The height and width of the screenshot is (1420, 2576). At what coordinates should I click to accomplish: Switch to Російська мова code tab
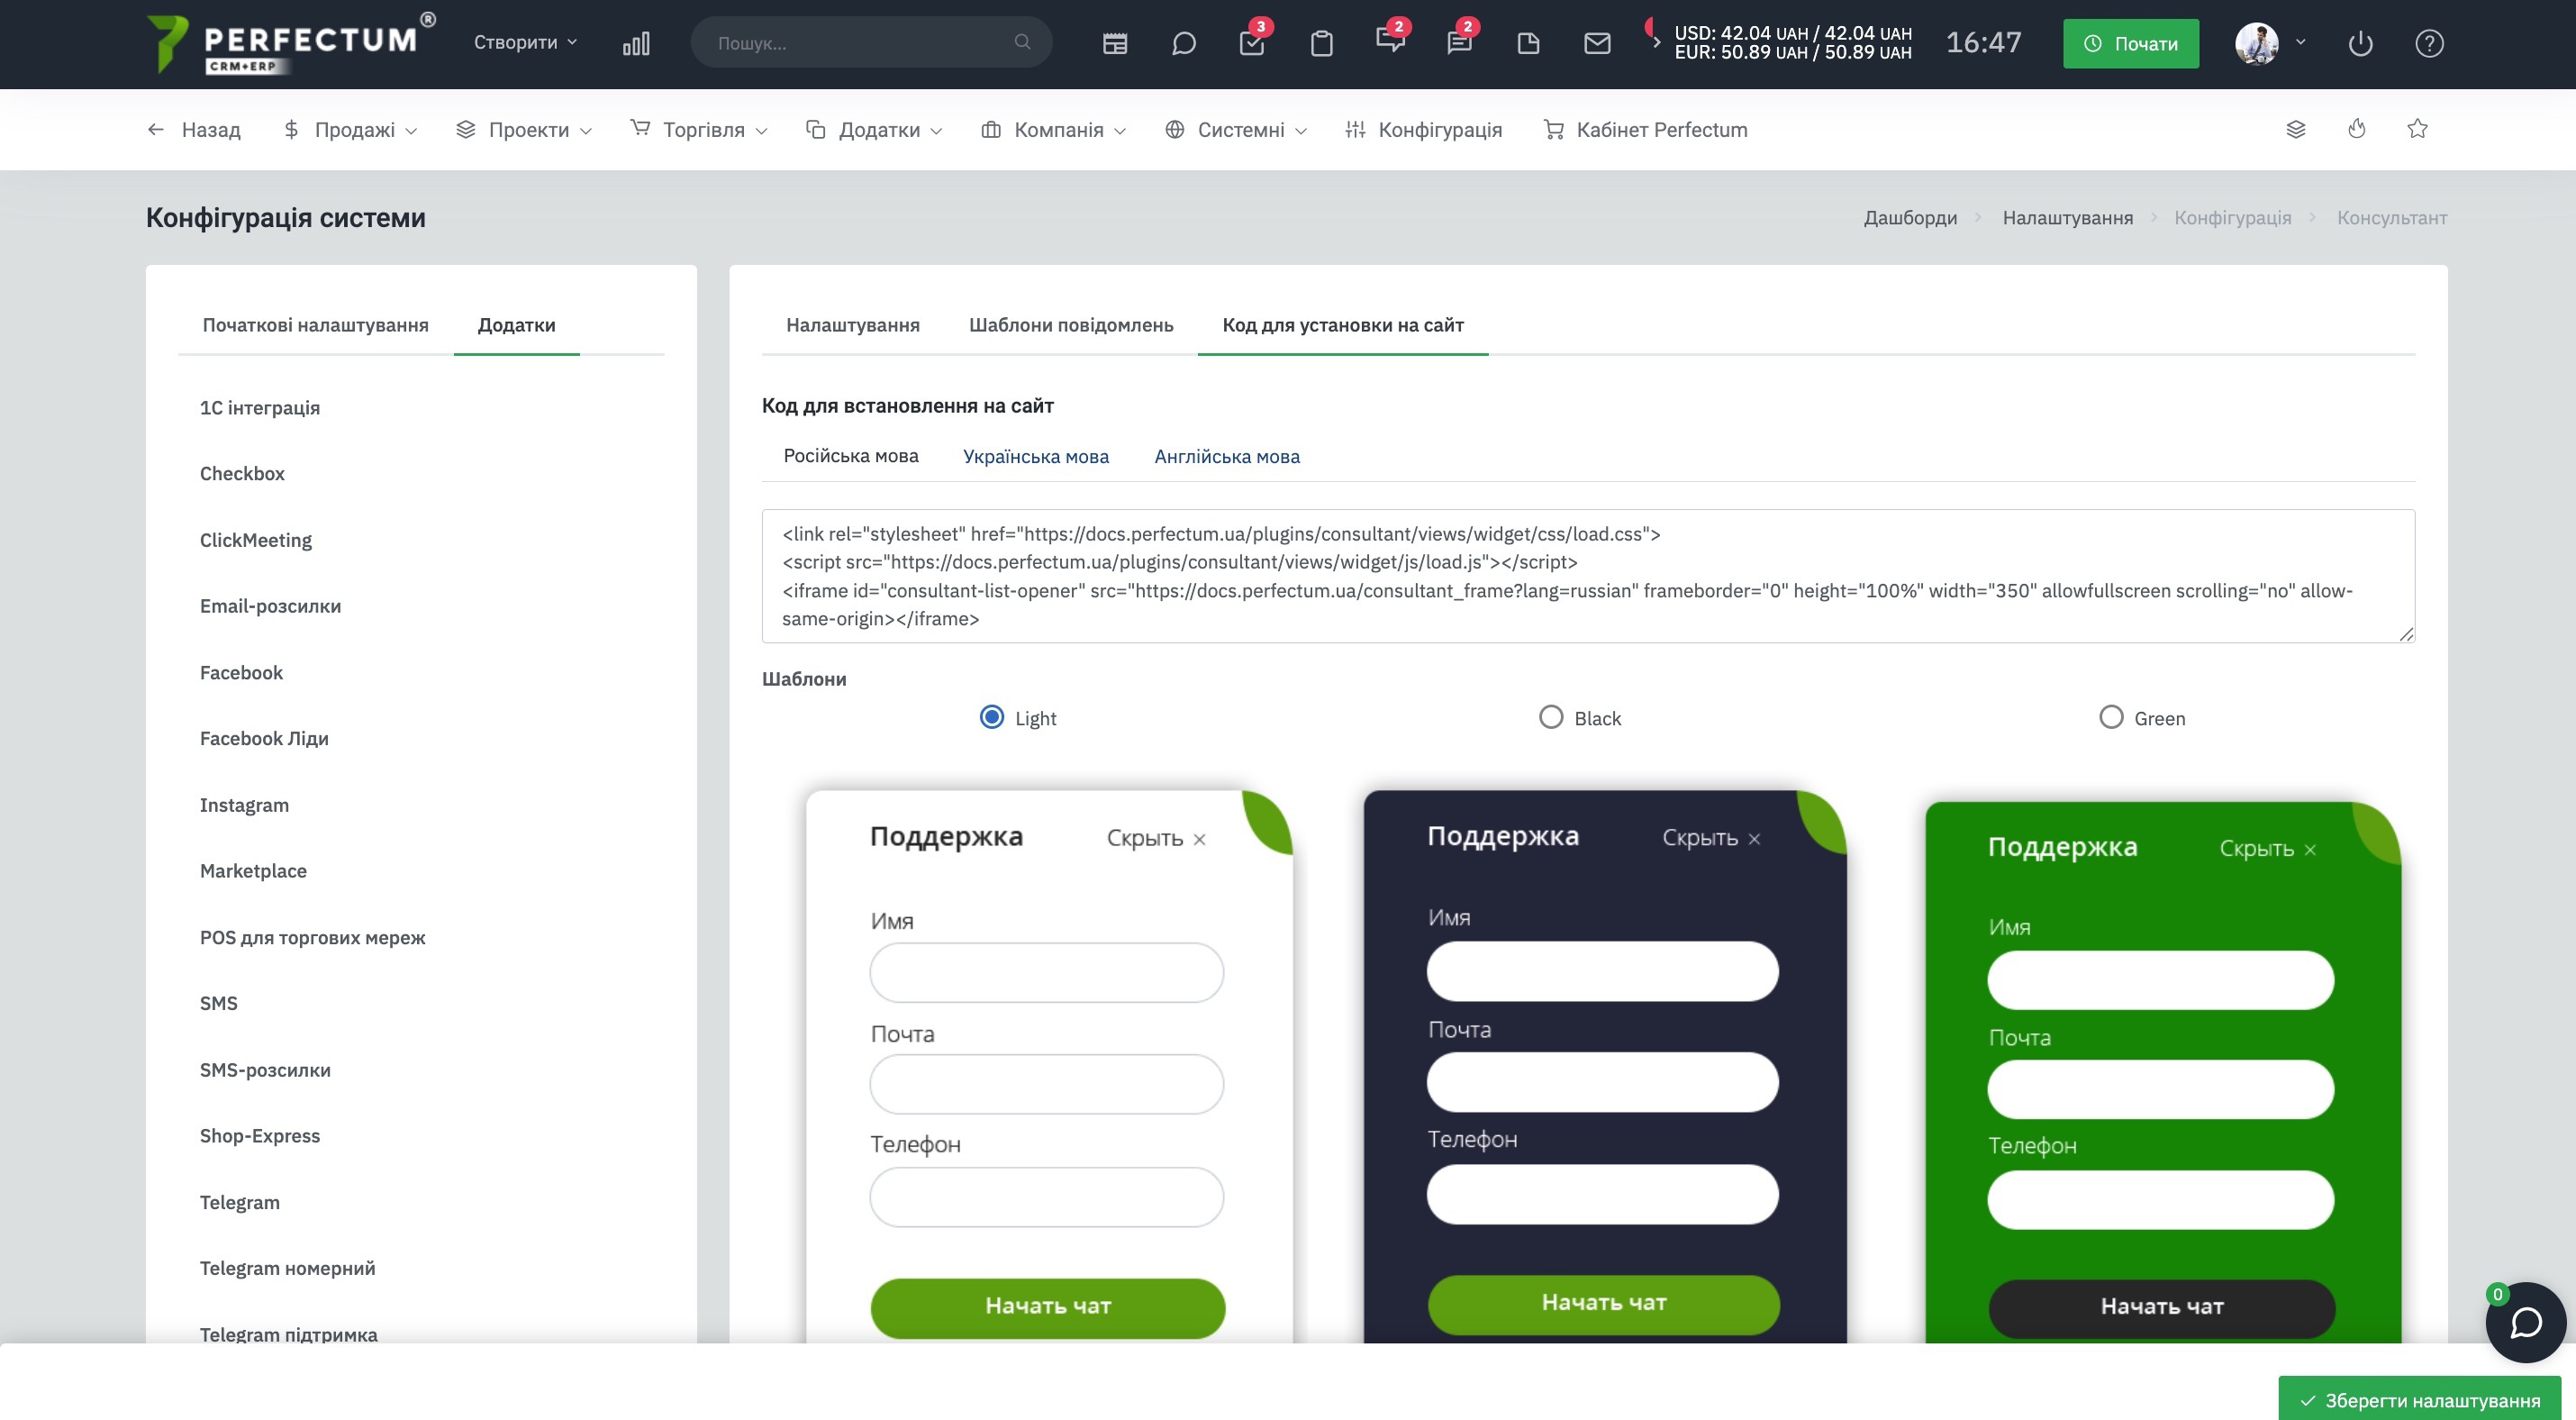[851, 456]
